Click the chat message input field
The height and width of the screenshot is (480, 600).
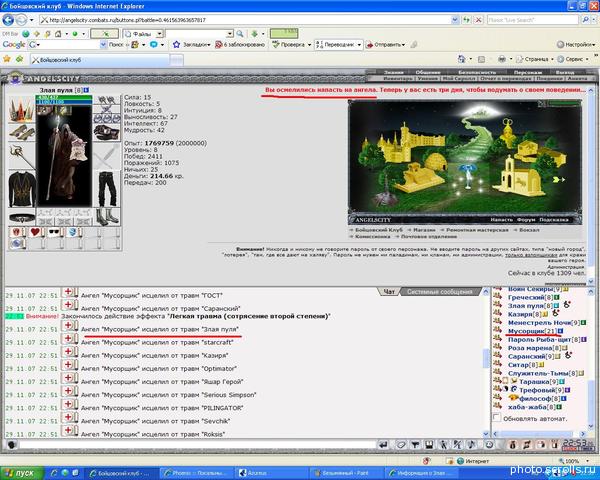[x=197, y=445]
